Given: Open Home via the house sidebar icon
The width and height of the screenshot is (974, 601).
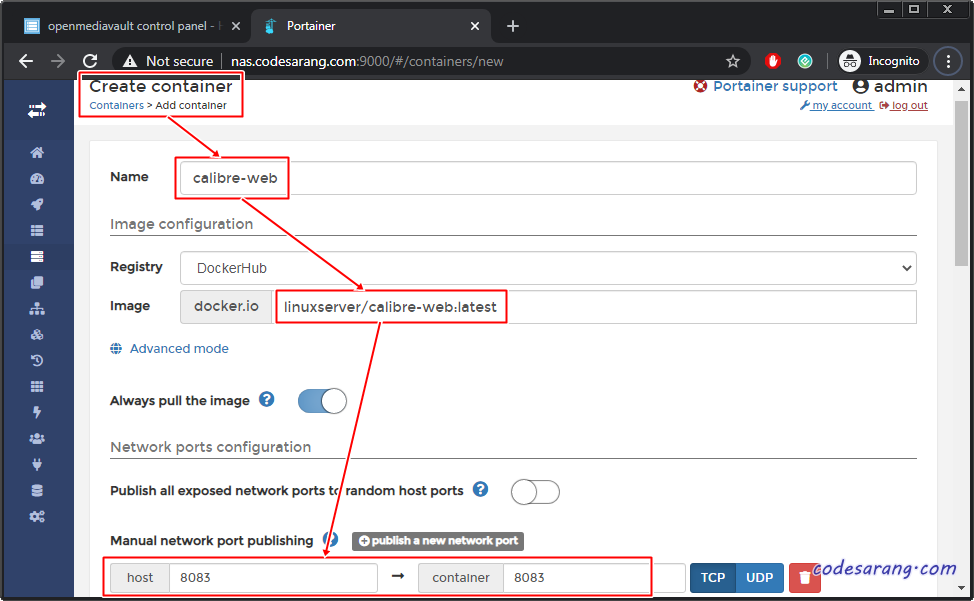Looking at the screenshot, I should tap(37, 153).
